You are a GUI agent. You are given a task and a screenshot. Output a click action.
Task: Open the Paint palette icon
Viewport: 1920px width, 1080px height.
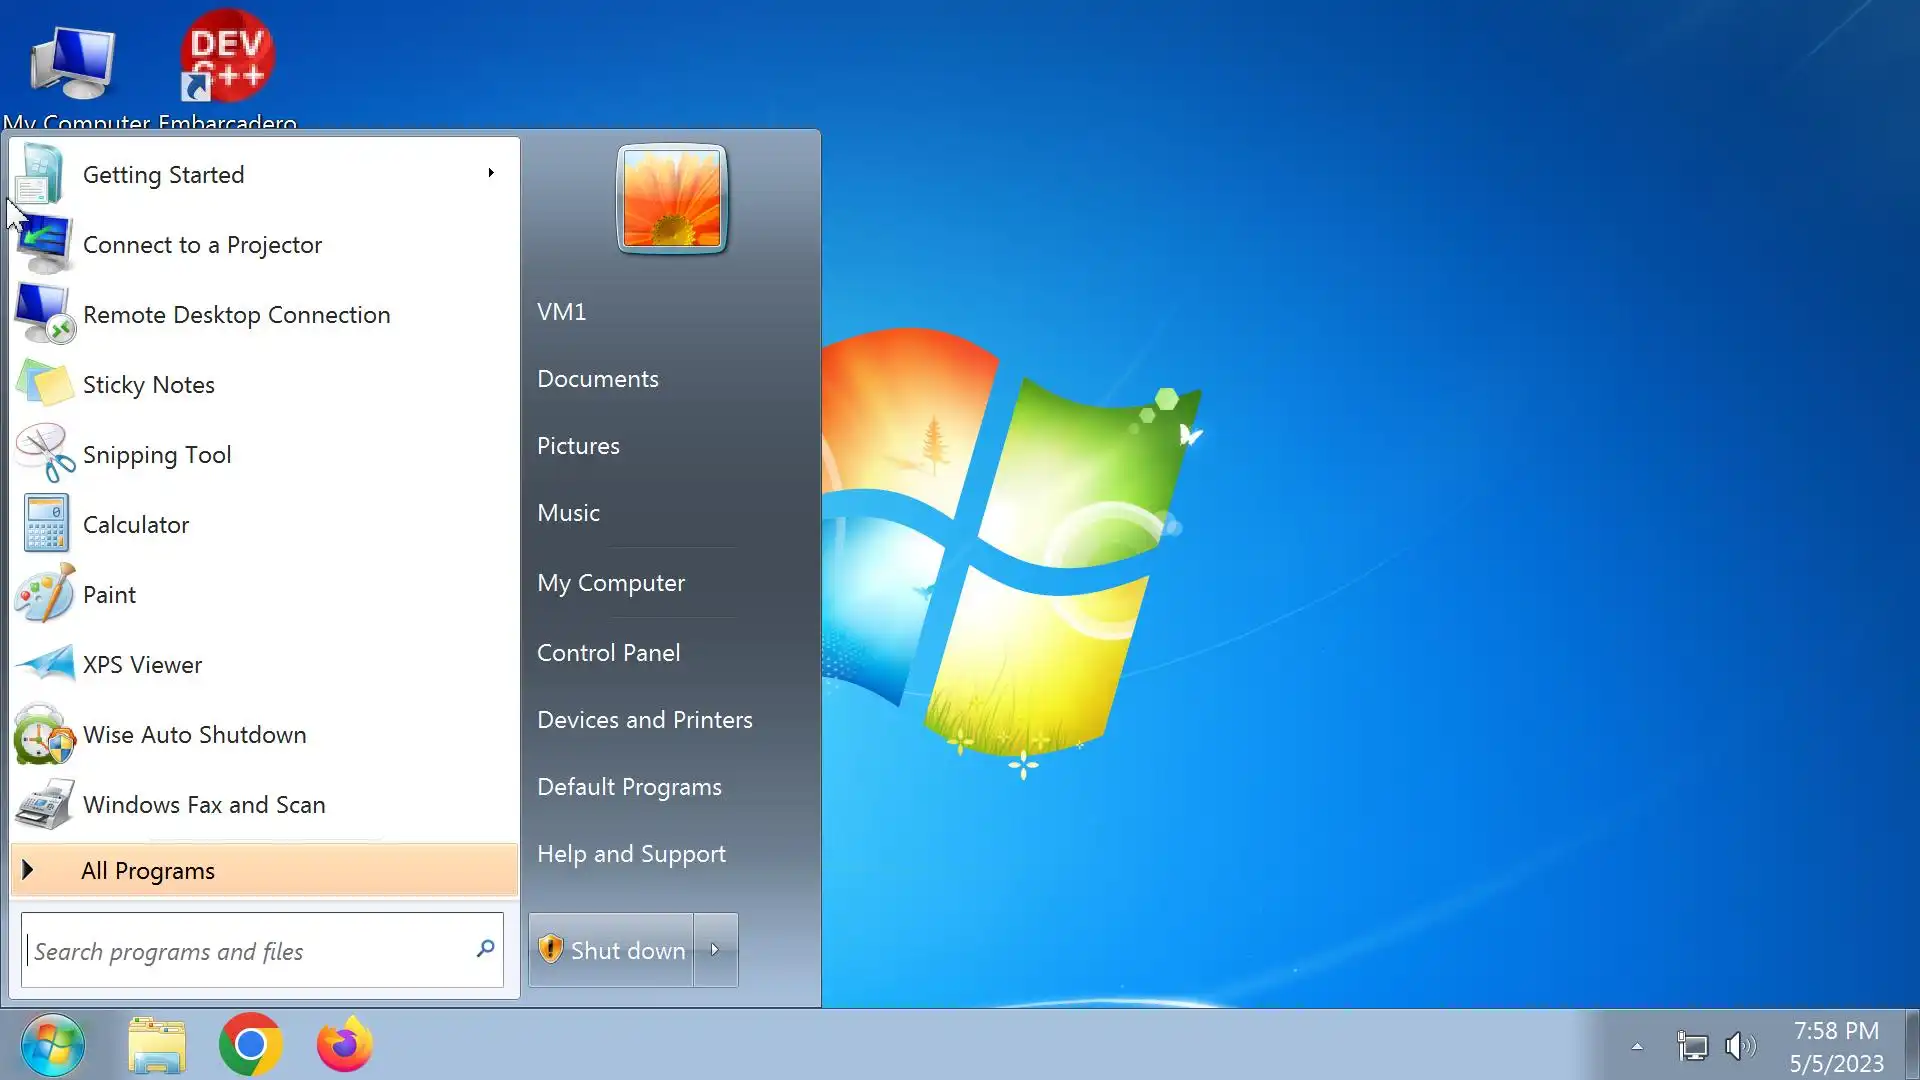tap(45, 594)
